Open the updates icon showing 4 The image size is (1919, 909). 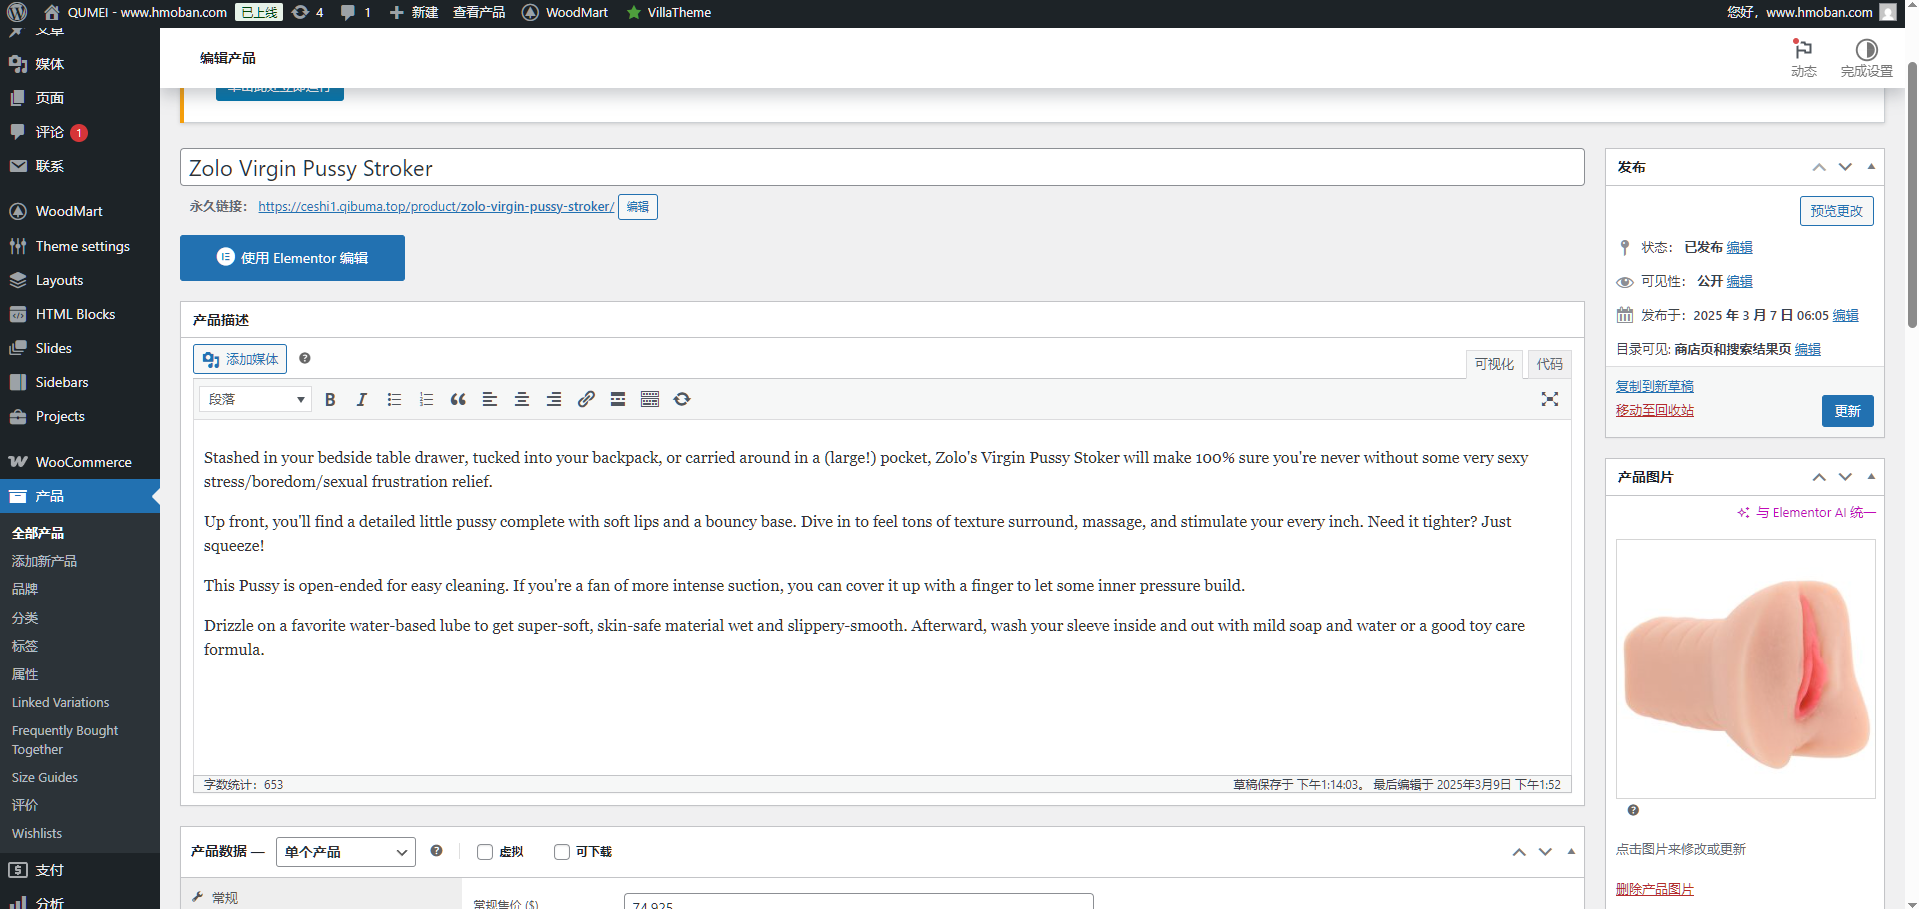coord(307,12)
